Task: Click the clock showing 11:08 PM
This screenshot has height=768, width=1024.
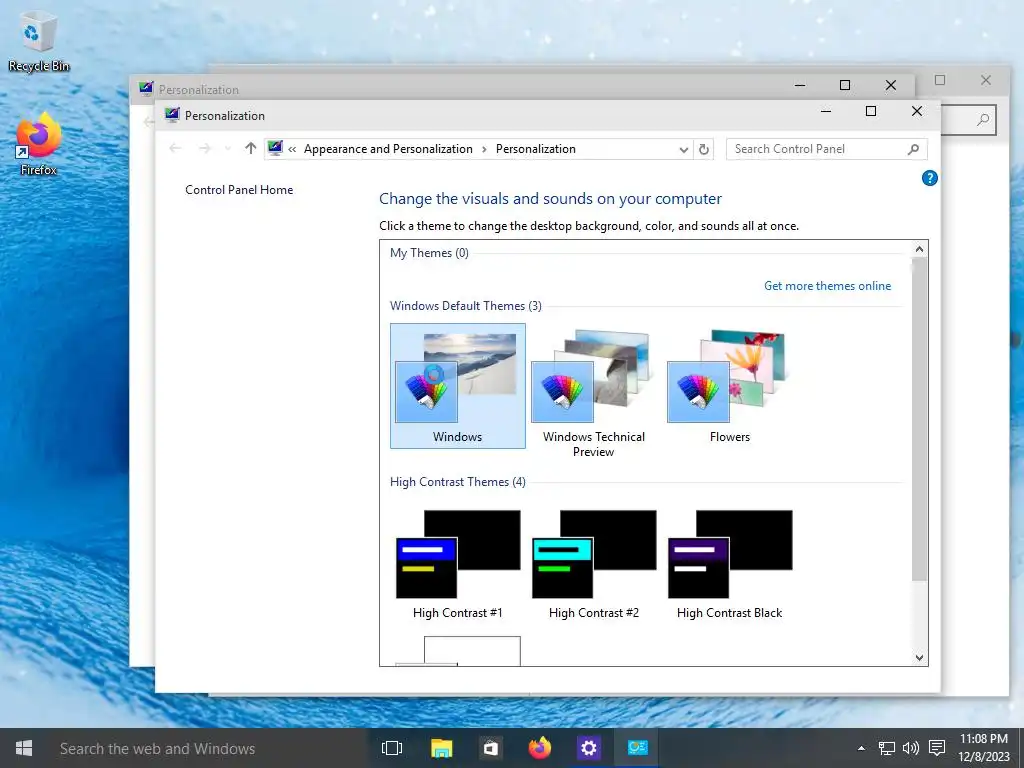Action: (x=984, y=739)
